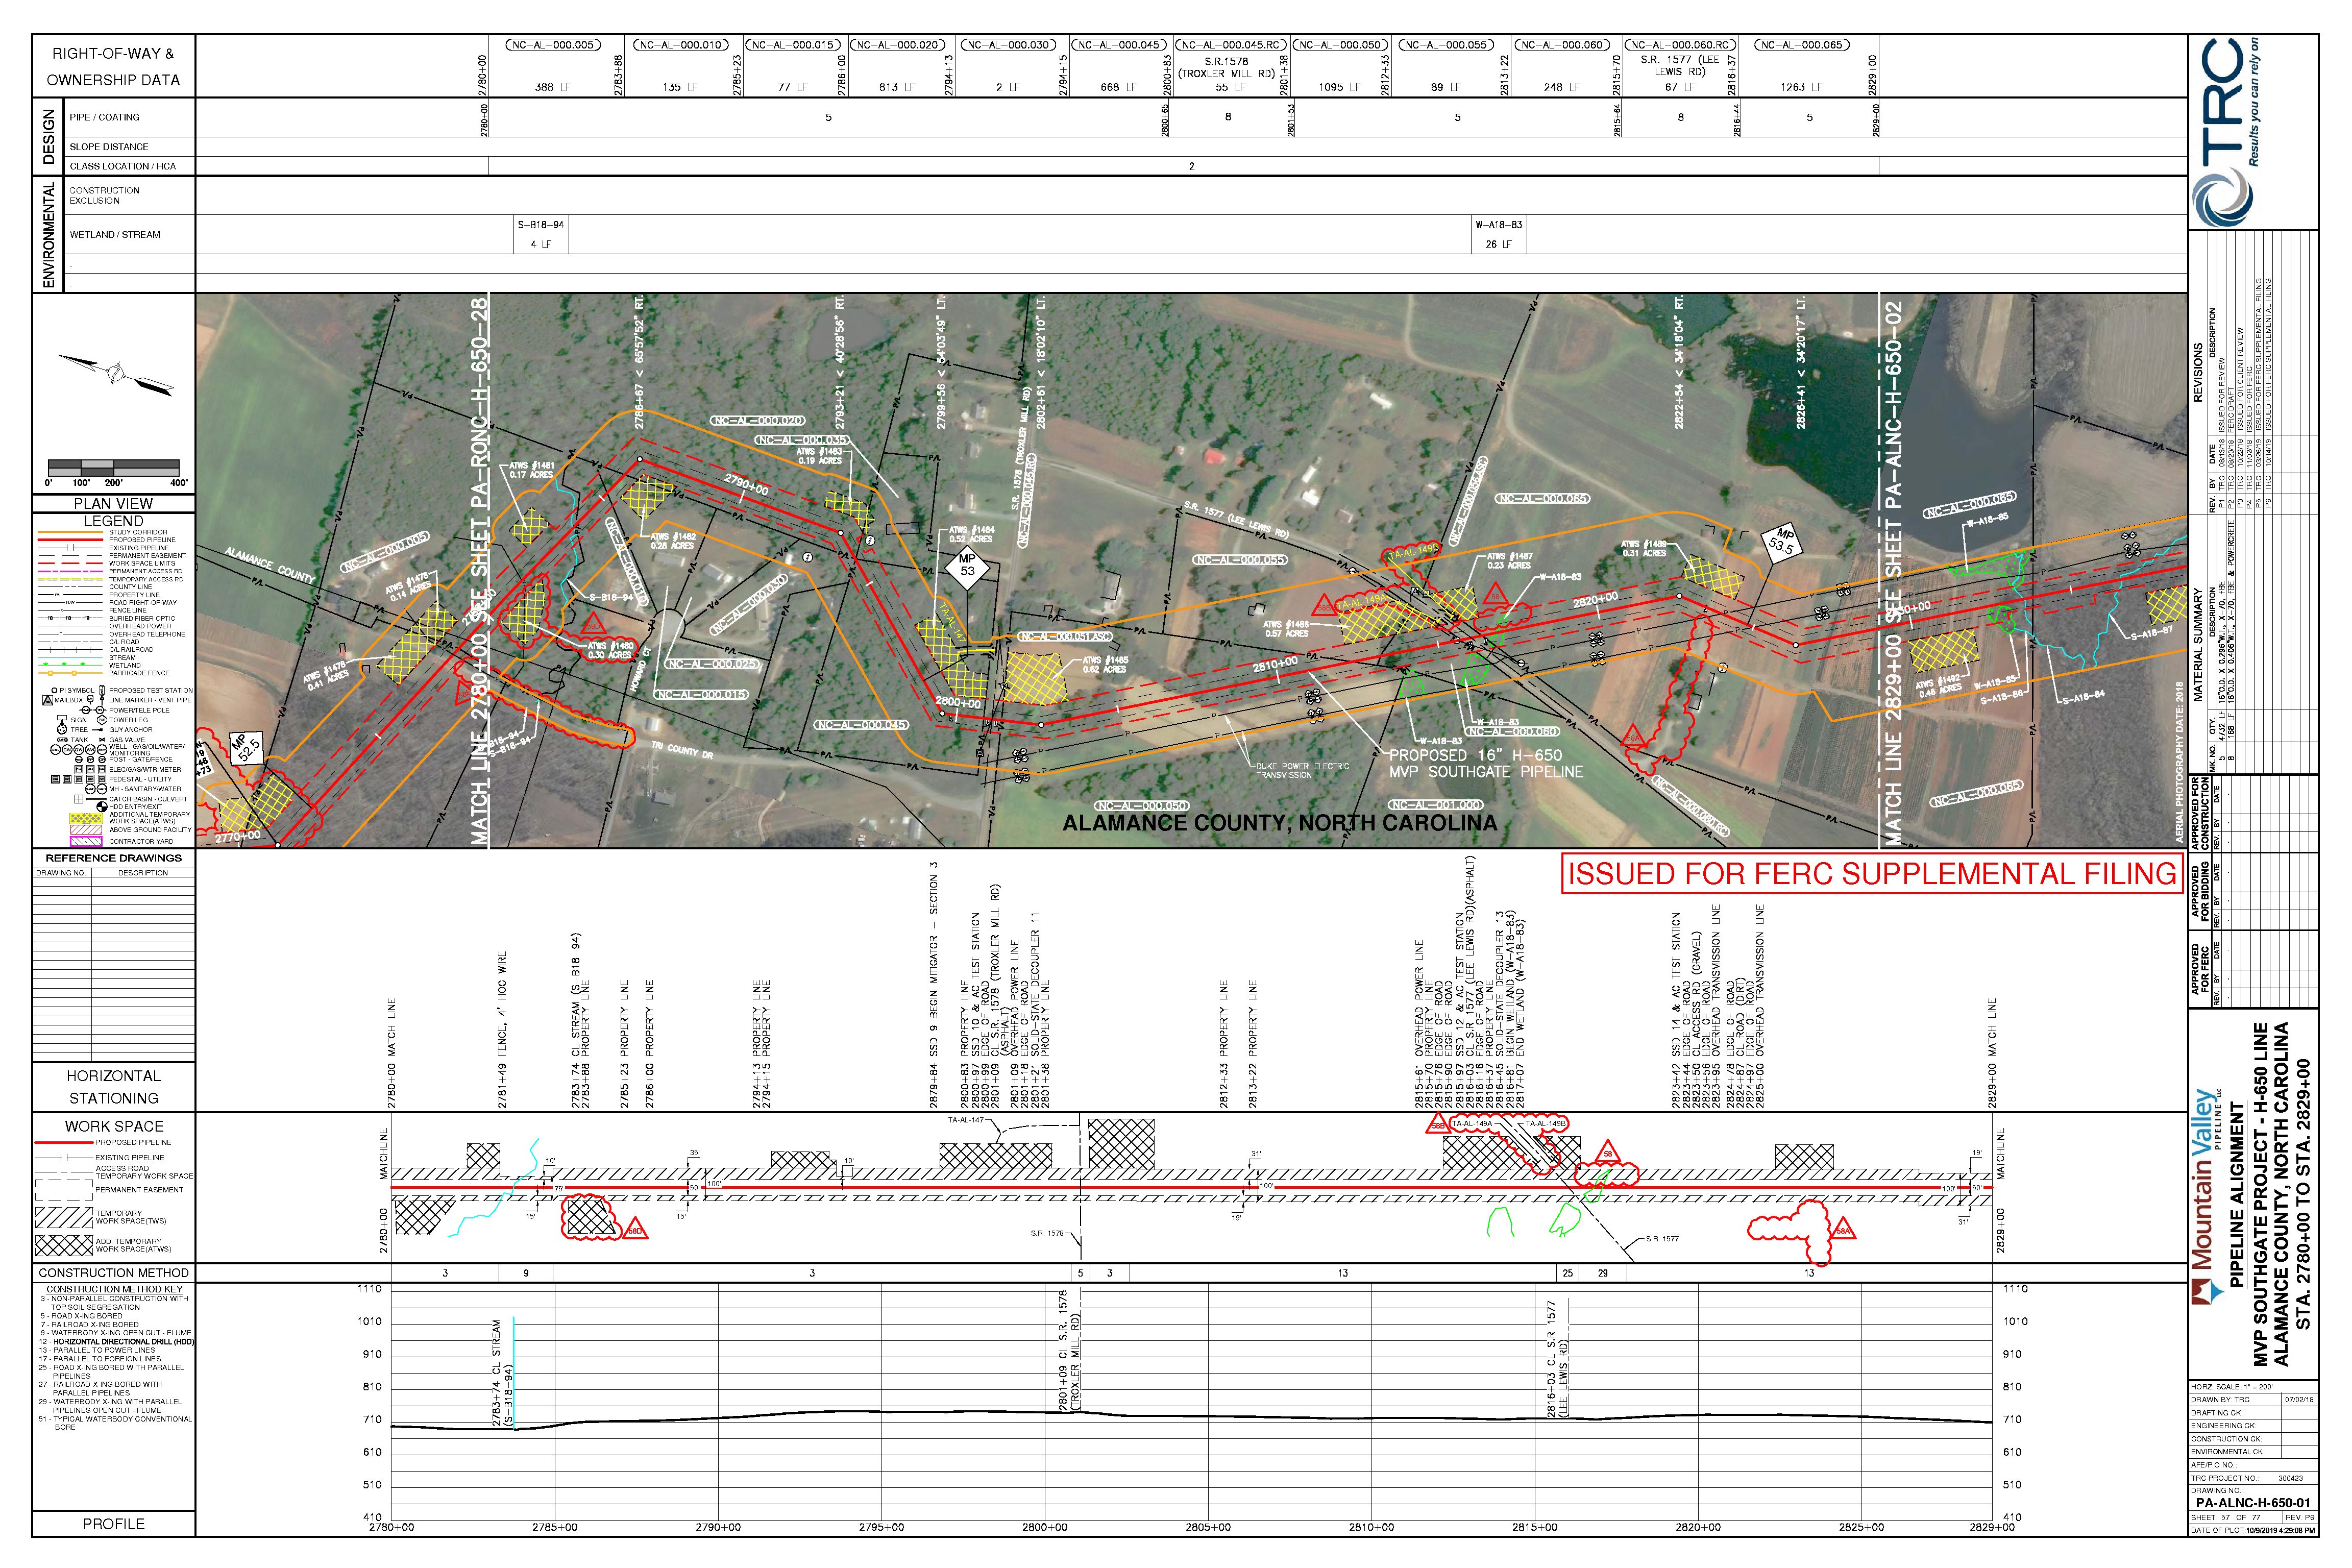Click the REFERENCE DRAWINGS heading
Viewport: 2352px width, 1568px height.
(114, 858)
